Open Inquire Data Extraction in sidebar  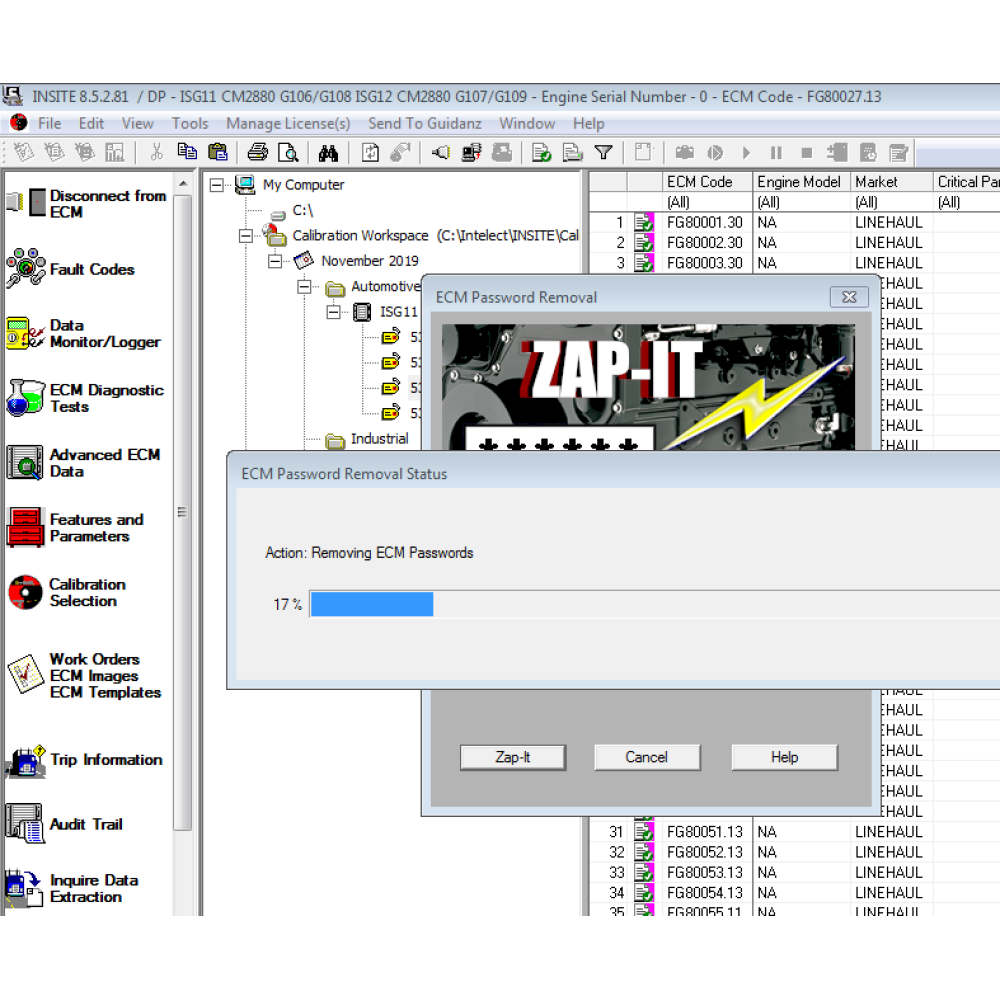coord(72,888)
